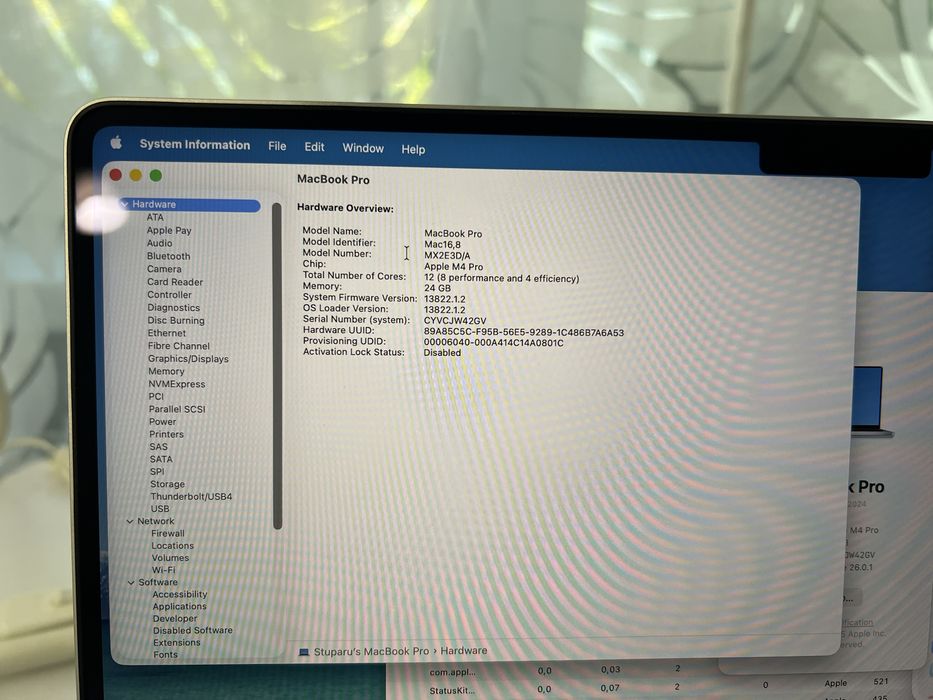Select NVMExpress in the sidebar
Screen dimensions: 933x700
pos(177,384)
